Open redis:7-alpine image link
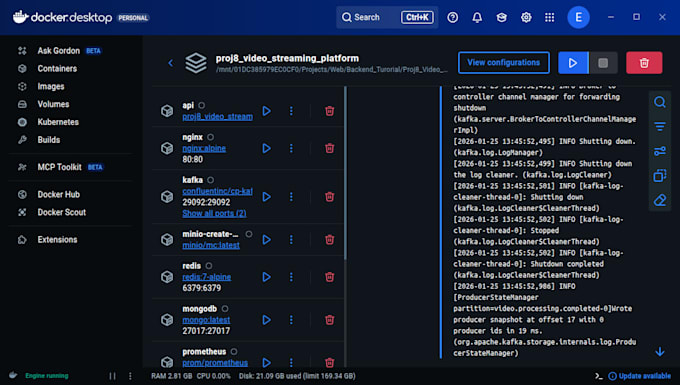The width and height of the screenshot is (680, 385). pos(206,277)
